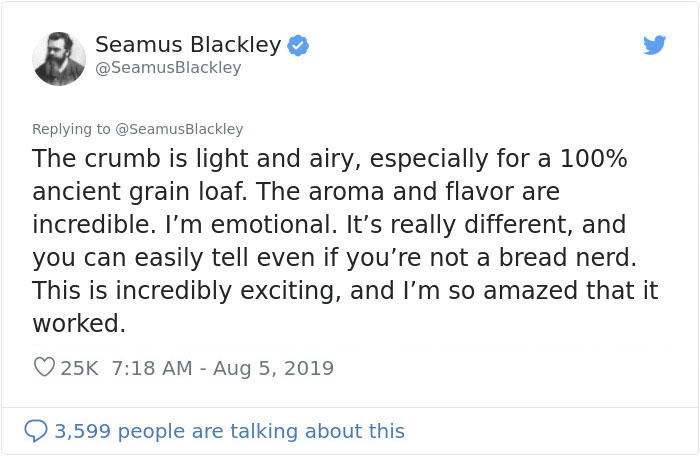The width and height of the screenshot is (700, 456).
Task: Click the @SeamusBlackley handle under the name
Action: (168, 68)
